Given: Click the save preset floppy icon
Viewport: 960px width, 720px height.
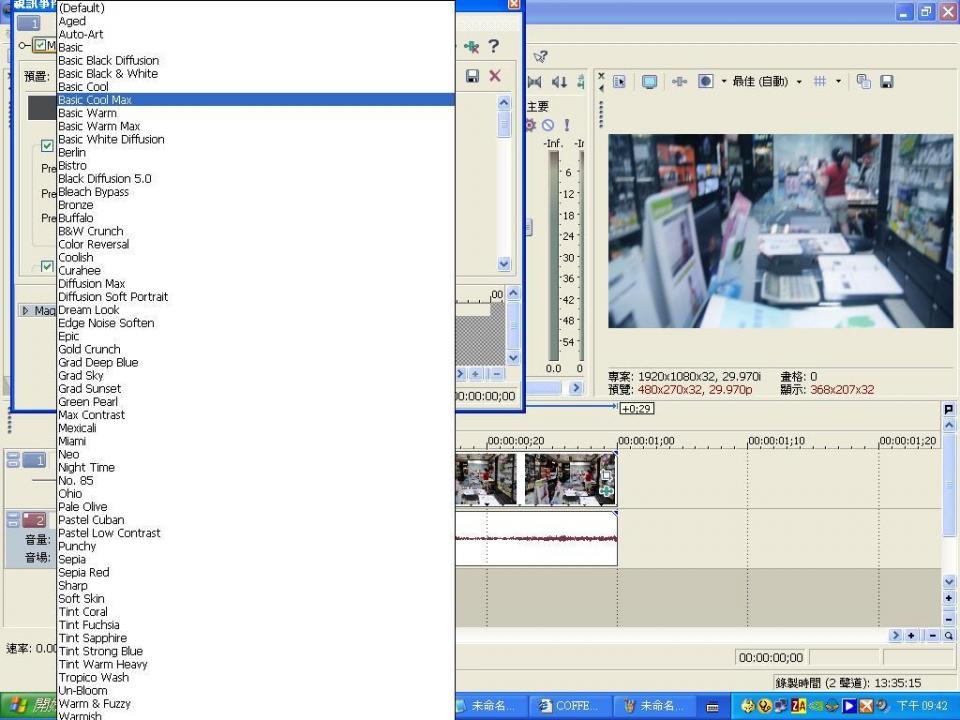Looking at the screenshot, I should pyautogui.click(x=472, y=76).
